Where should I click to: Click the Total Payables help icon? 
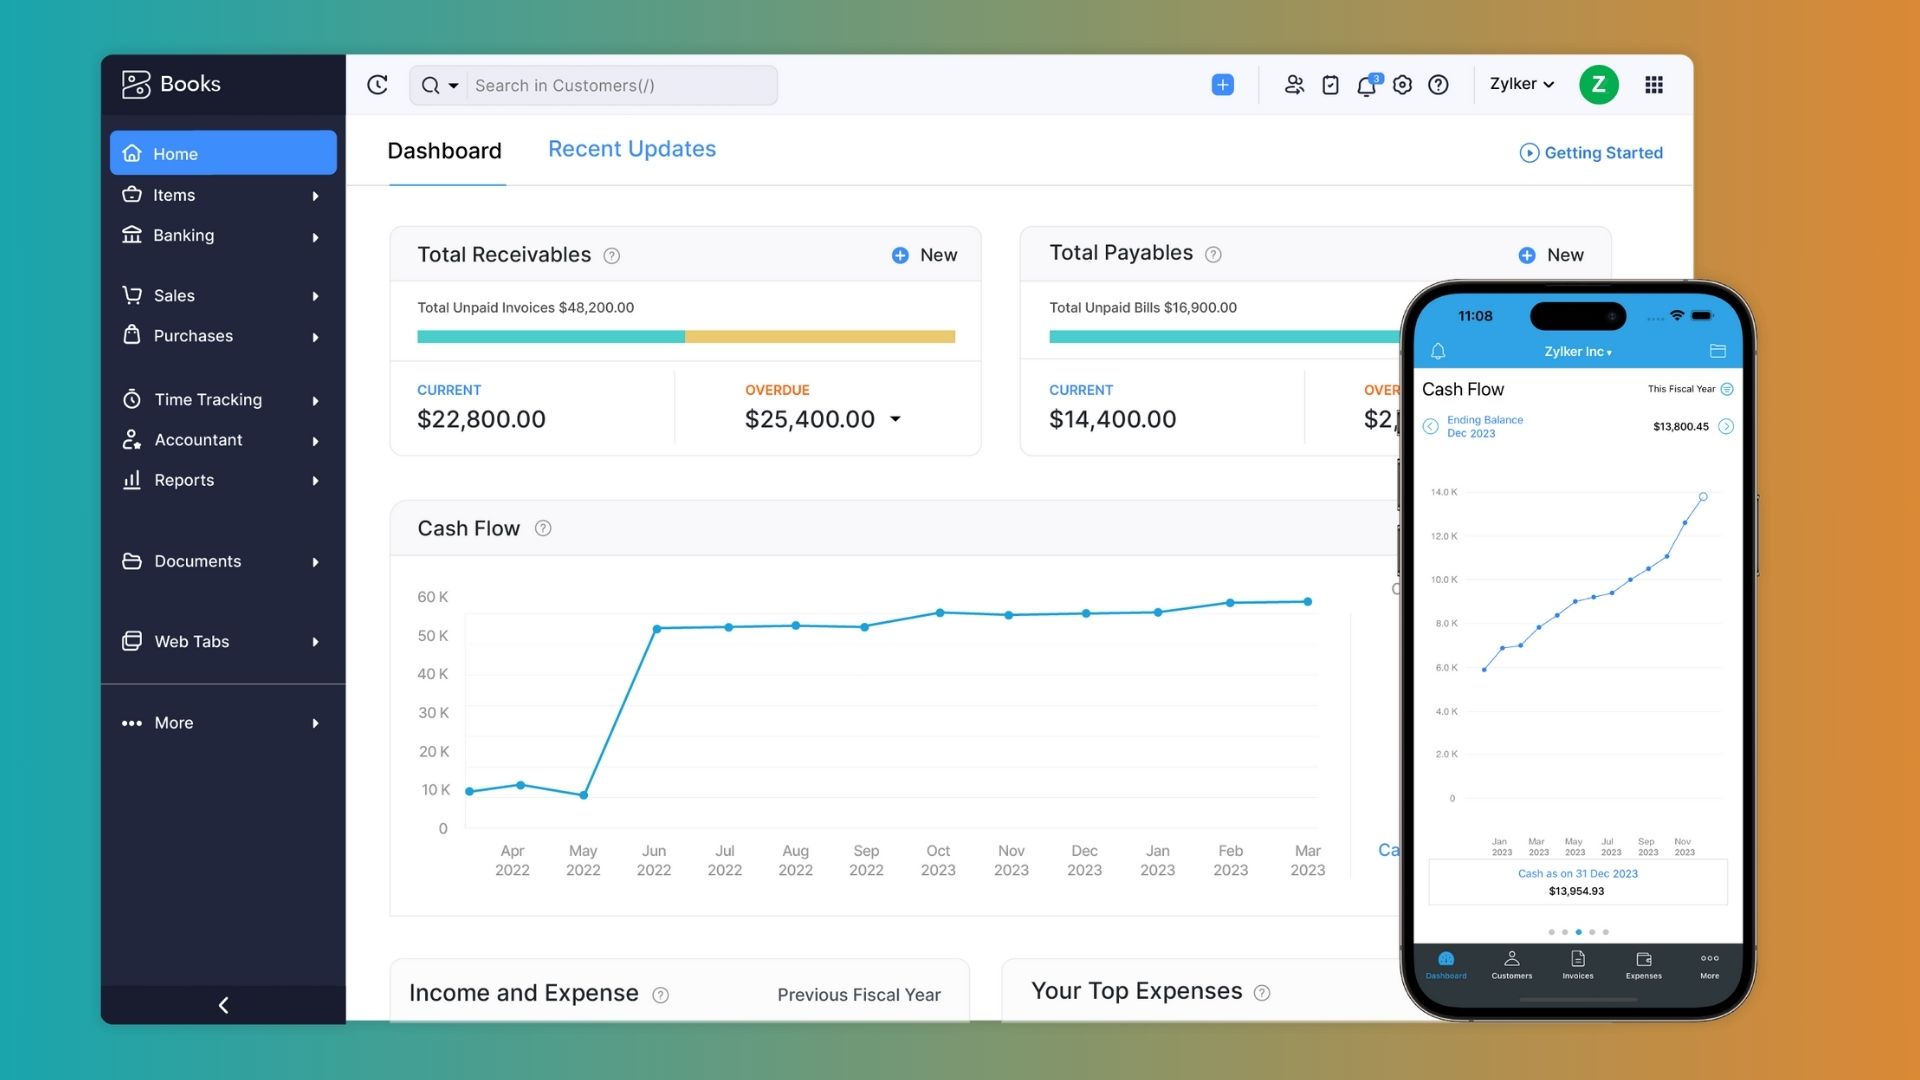coord(1213,254)
